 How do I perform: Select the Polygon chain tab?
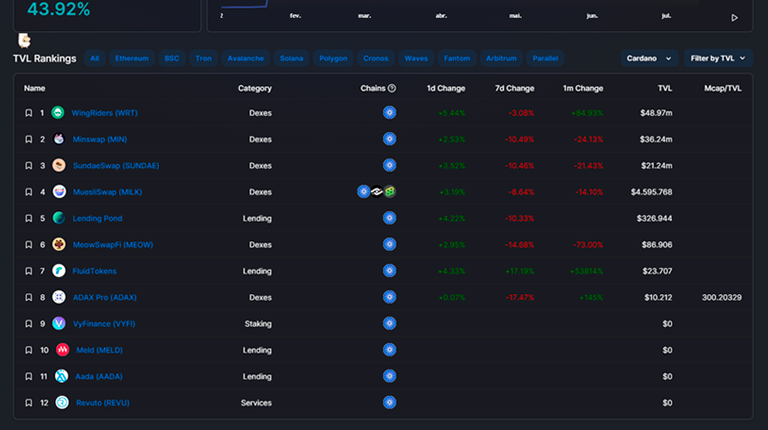pos(333,58)
